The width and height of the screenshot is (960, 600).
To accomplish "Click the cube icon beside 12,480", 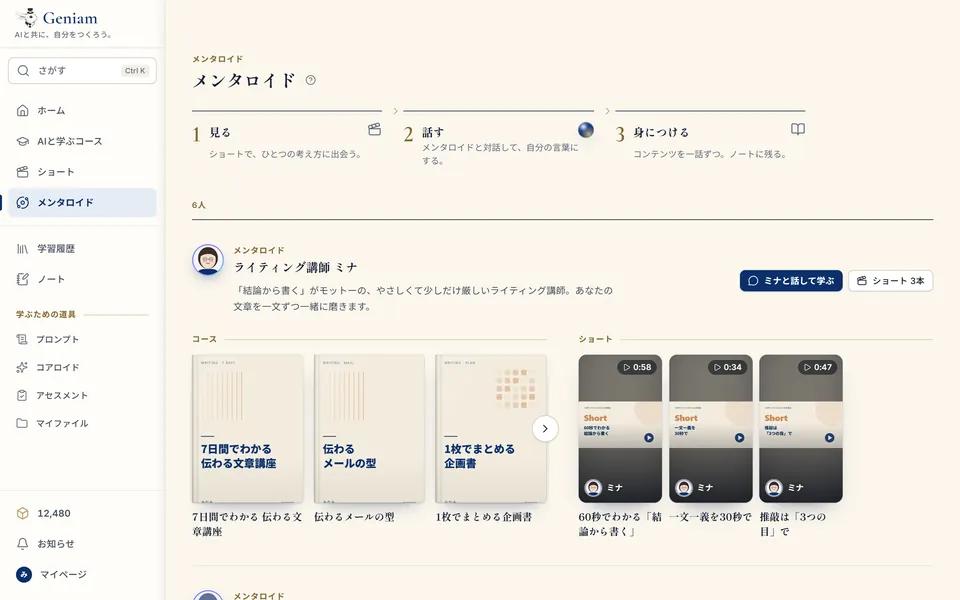I will point(23,513).
